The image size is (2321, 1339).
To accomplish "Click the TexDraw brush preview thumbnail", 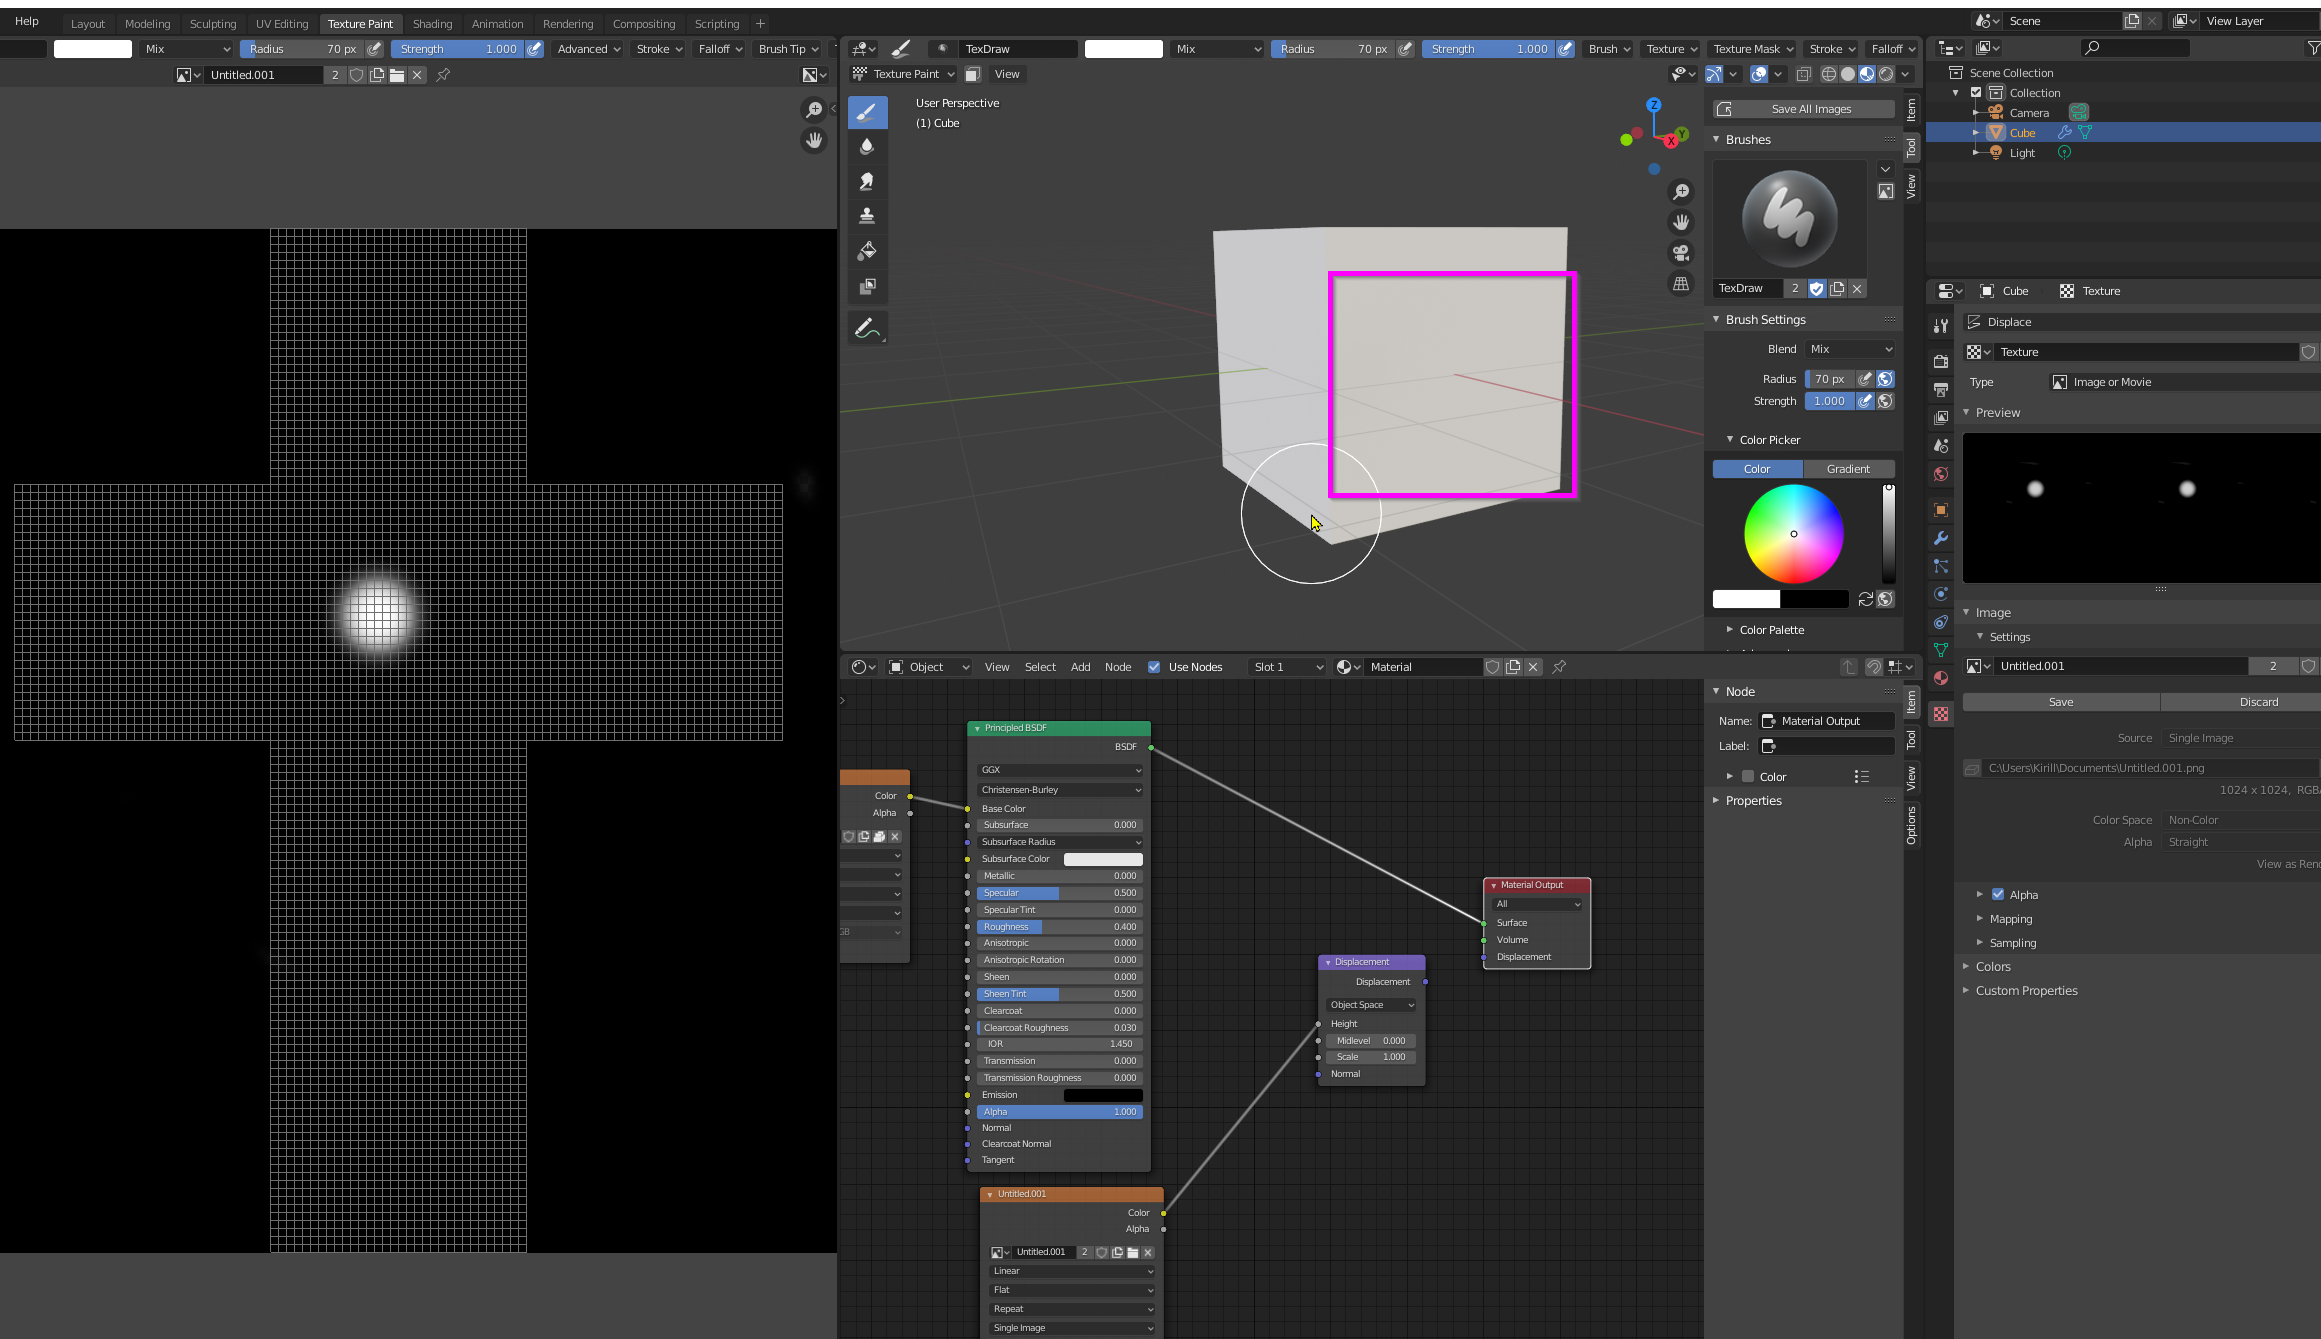I will click(x=1789, y=219).
